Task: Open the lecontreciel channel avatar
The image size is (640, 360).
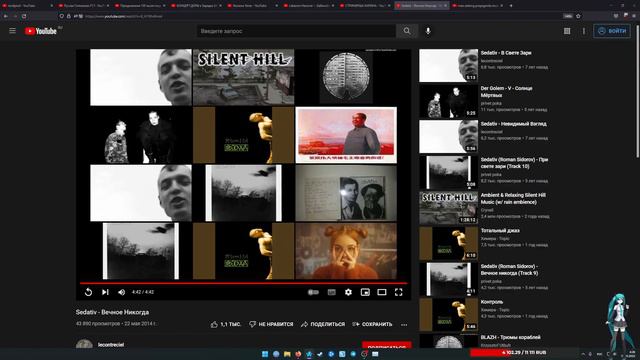Action: [x=84, y=344]
